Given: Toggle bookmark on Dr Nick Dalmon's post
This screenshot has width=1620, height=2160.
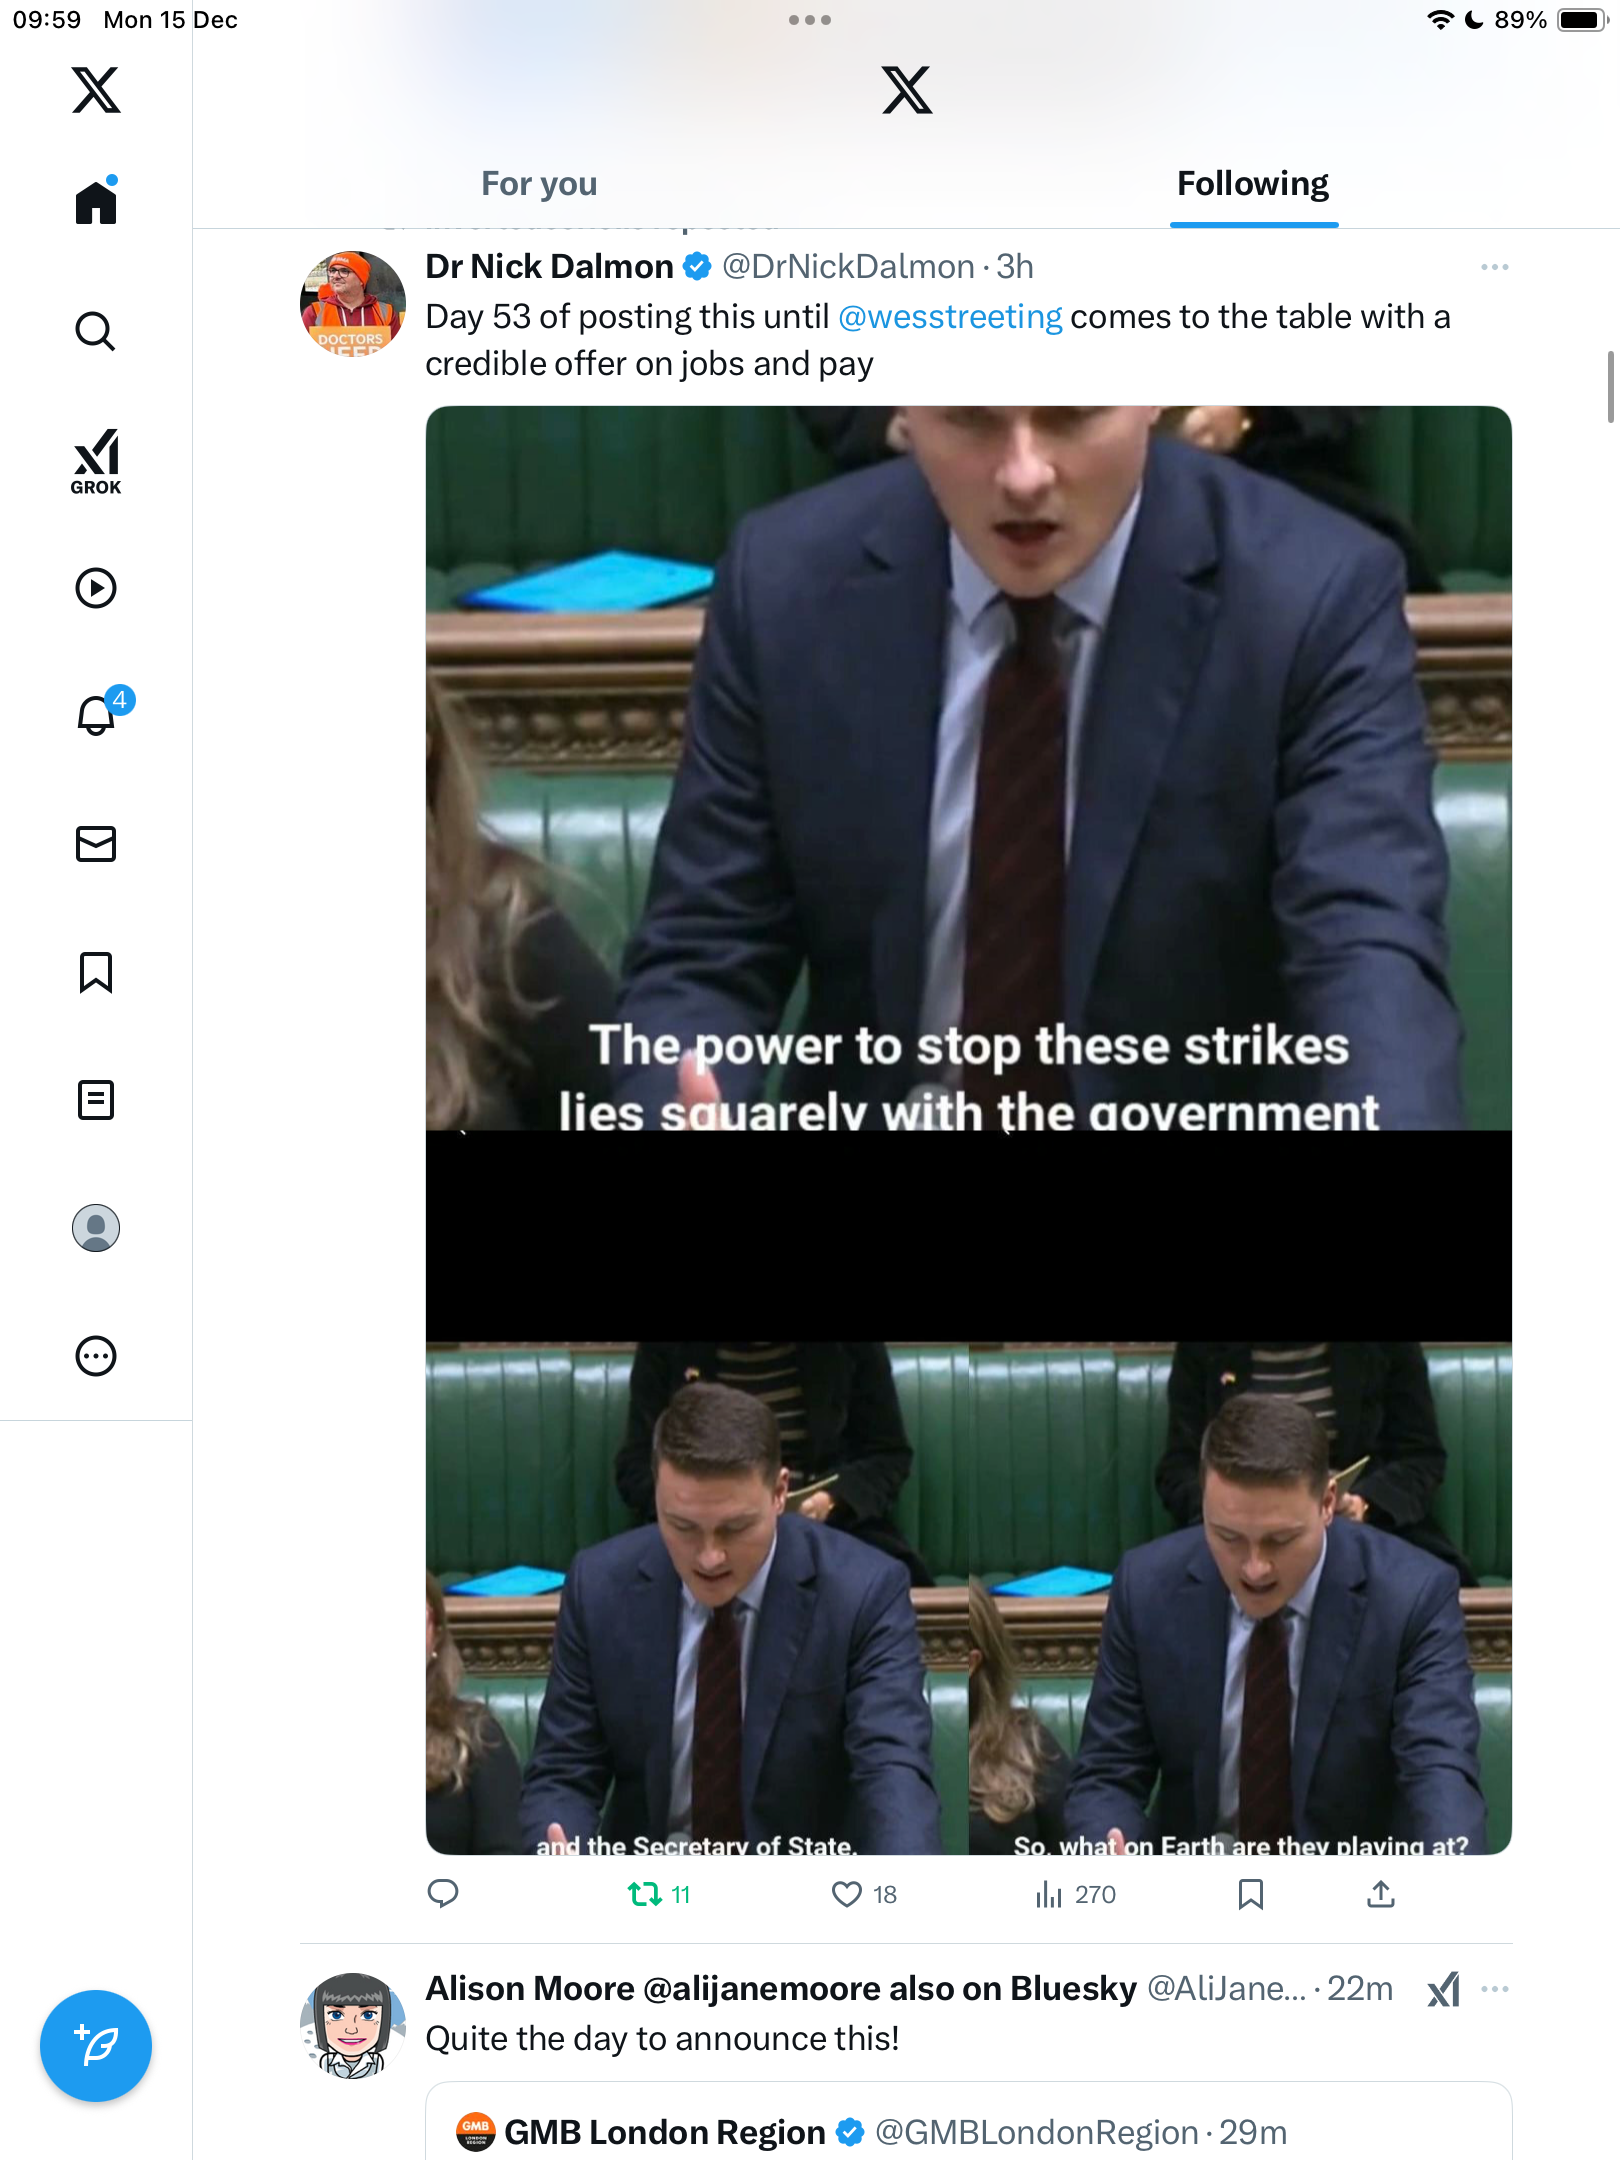Looking at the screenshot, I should 1250,1894.
